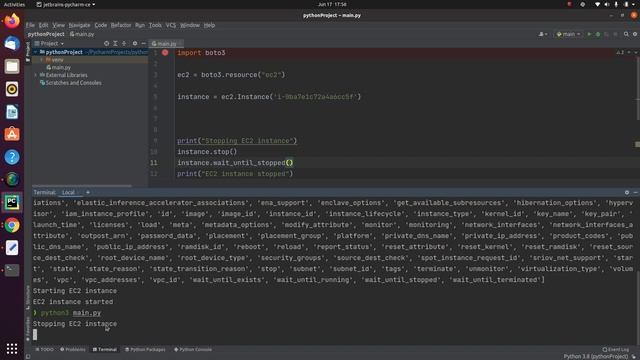
Task: Open the user account icon dropdown
Action: pos(543,34)
